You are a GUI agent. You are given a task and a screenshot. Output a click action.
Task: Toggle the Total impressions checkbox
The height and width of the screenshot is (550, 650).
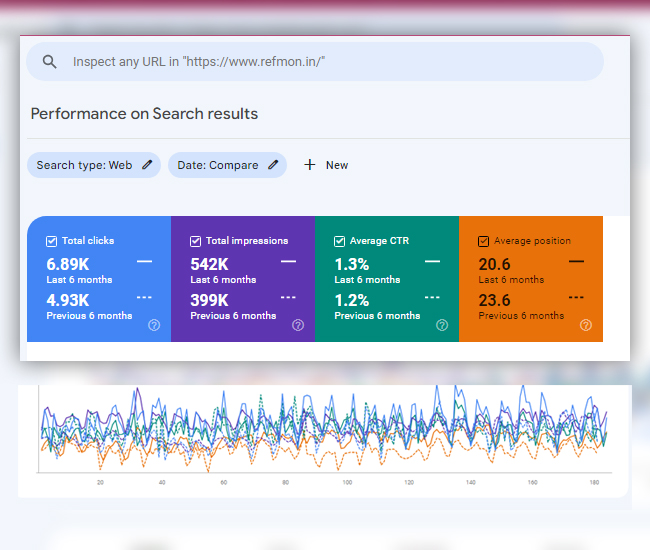pos(196,241)
